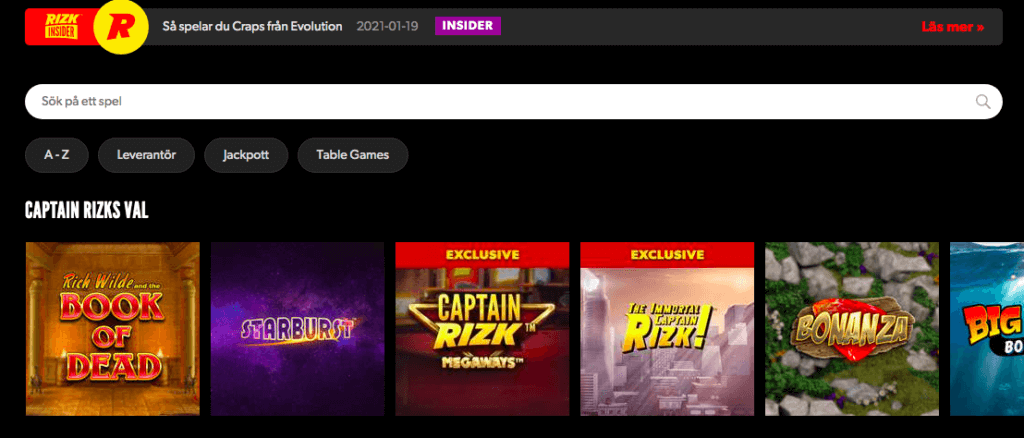Select the Table Games filter

353,155
